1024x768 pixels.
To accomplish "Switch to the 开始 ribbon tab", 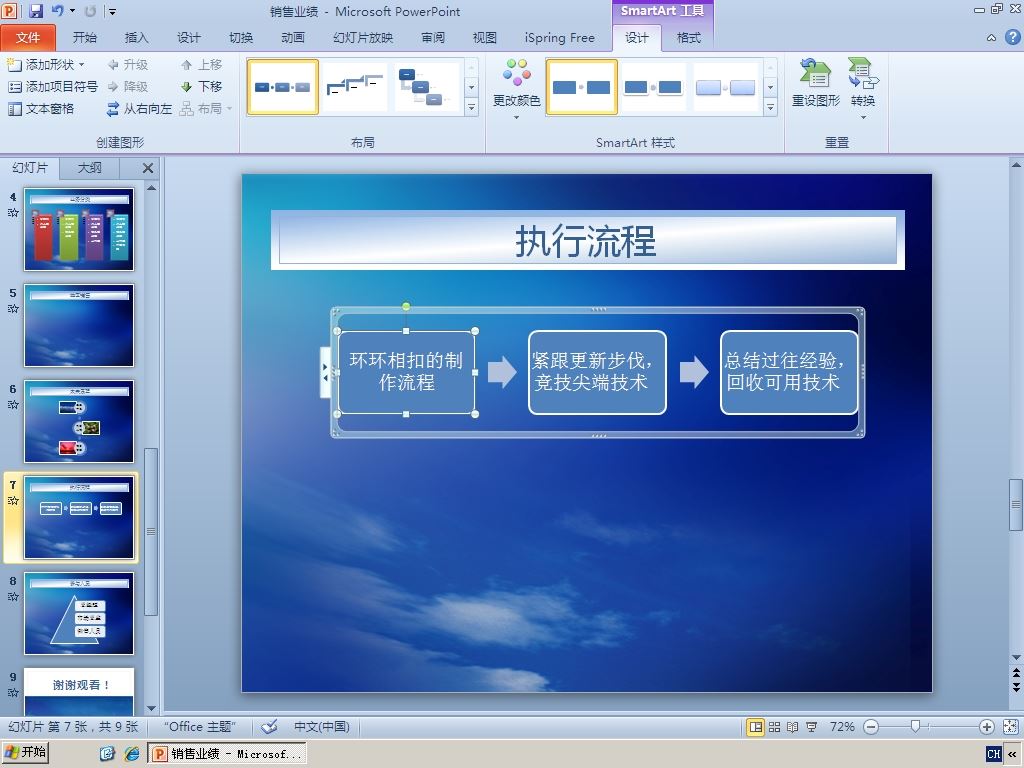I will 84,38.
